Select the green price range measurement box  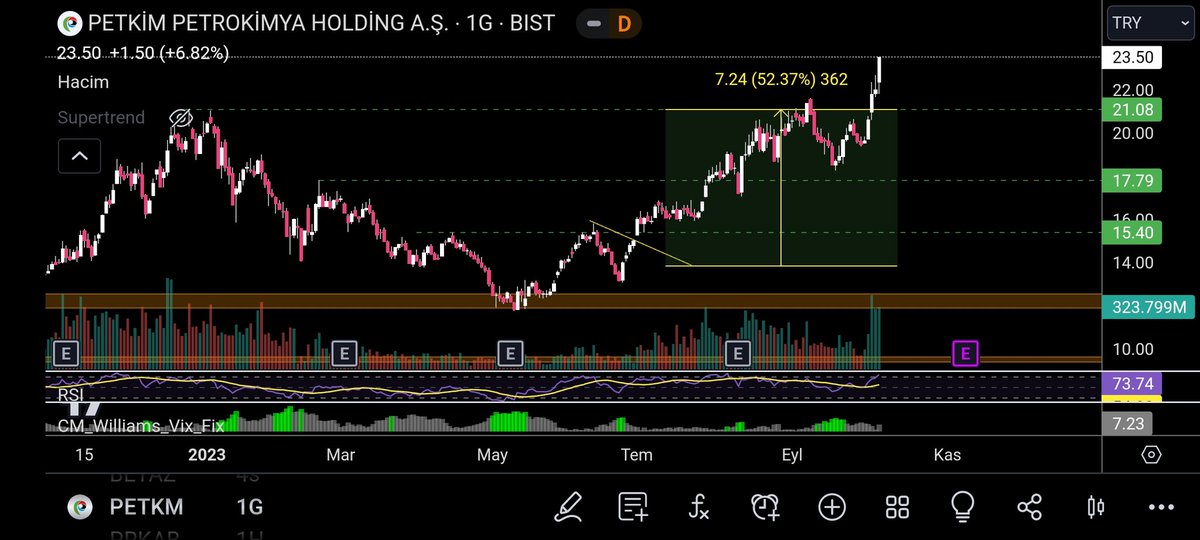pos(781,187)
